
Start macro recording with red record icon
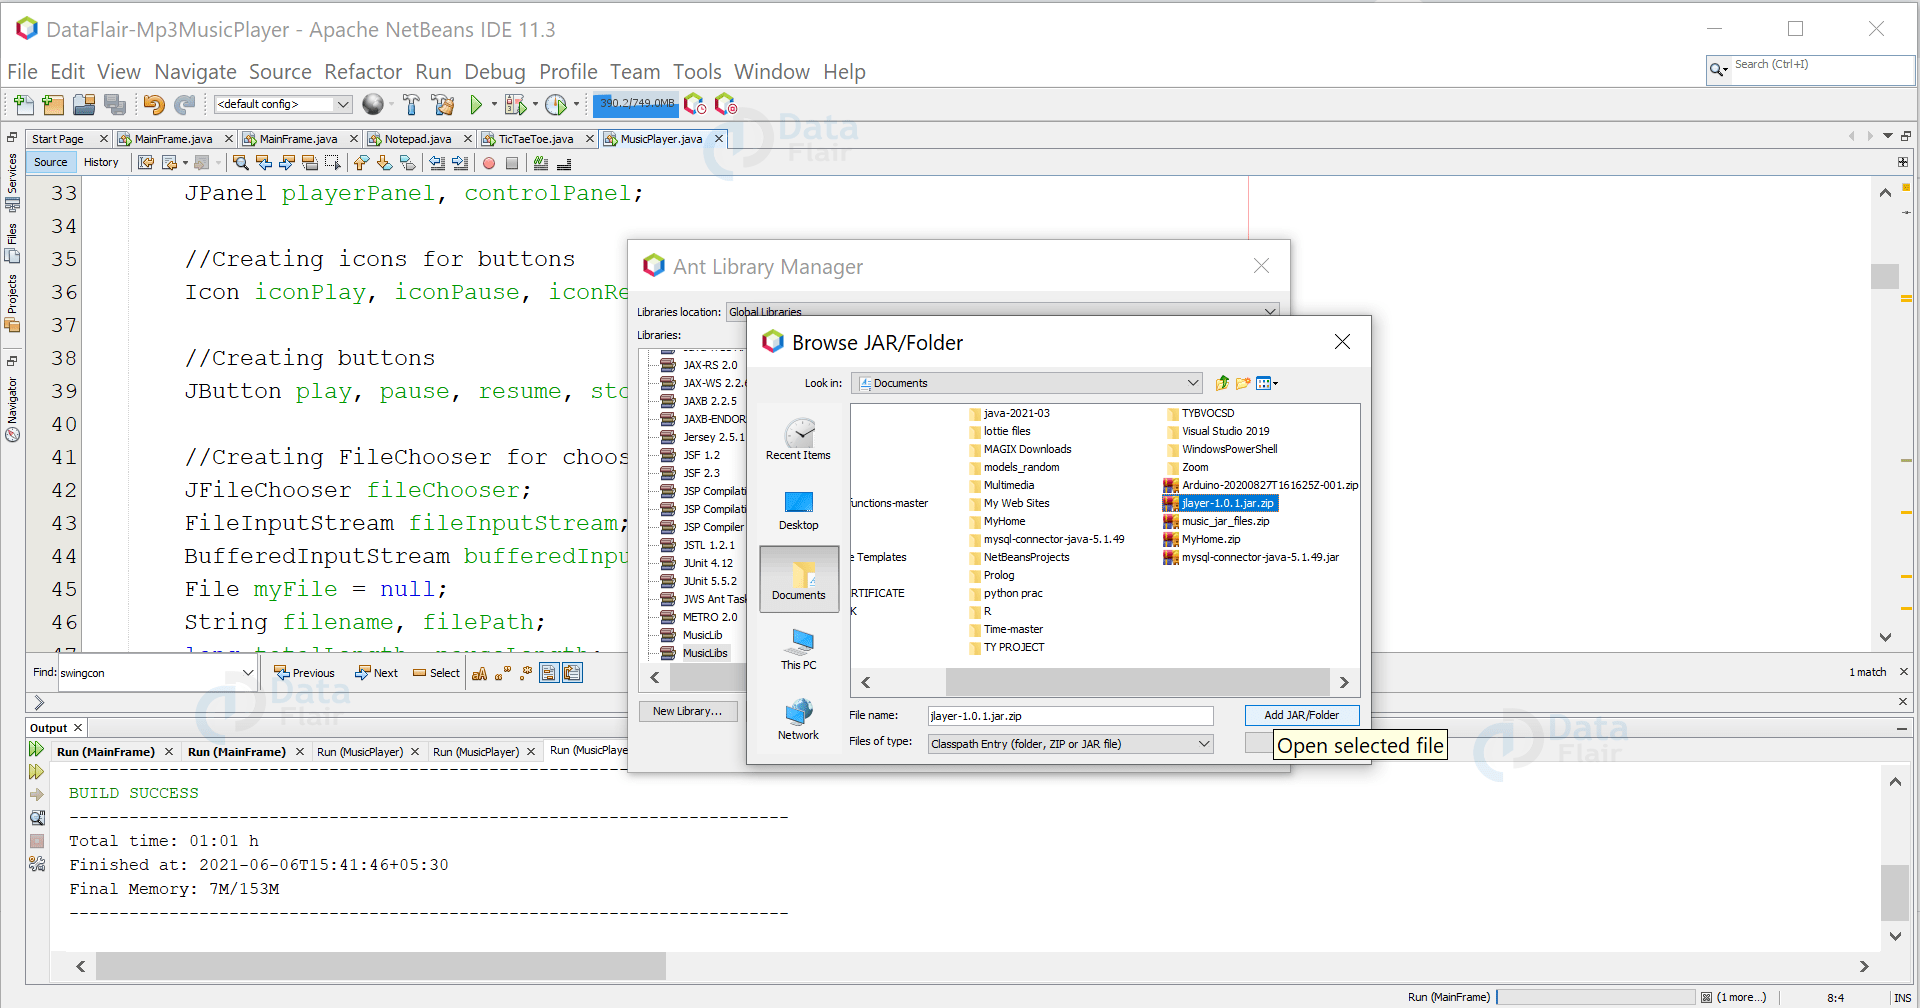click(489, 163)
